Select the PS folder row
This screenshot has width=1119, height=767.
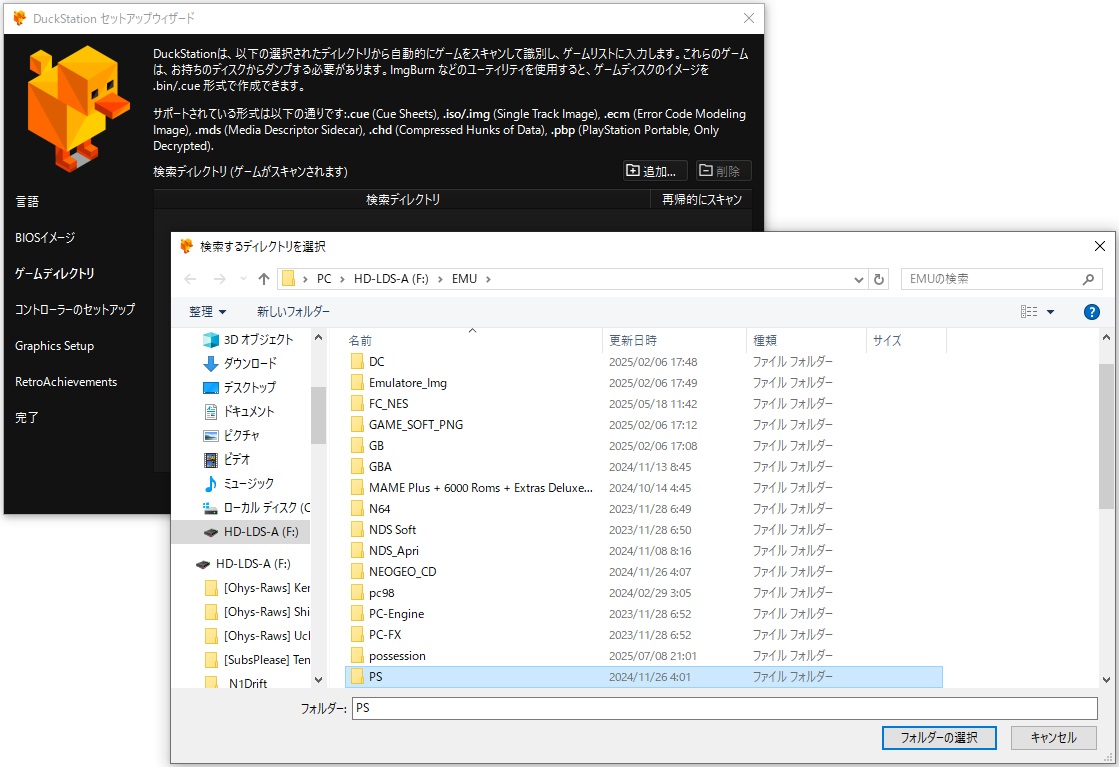[x=644, y=677]
